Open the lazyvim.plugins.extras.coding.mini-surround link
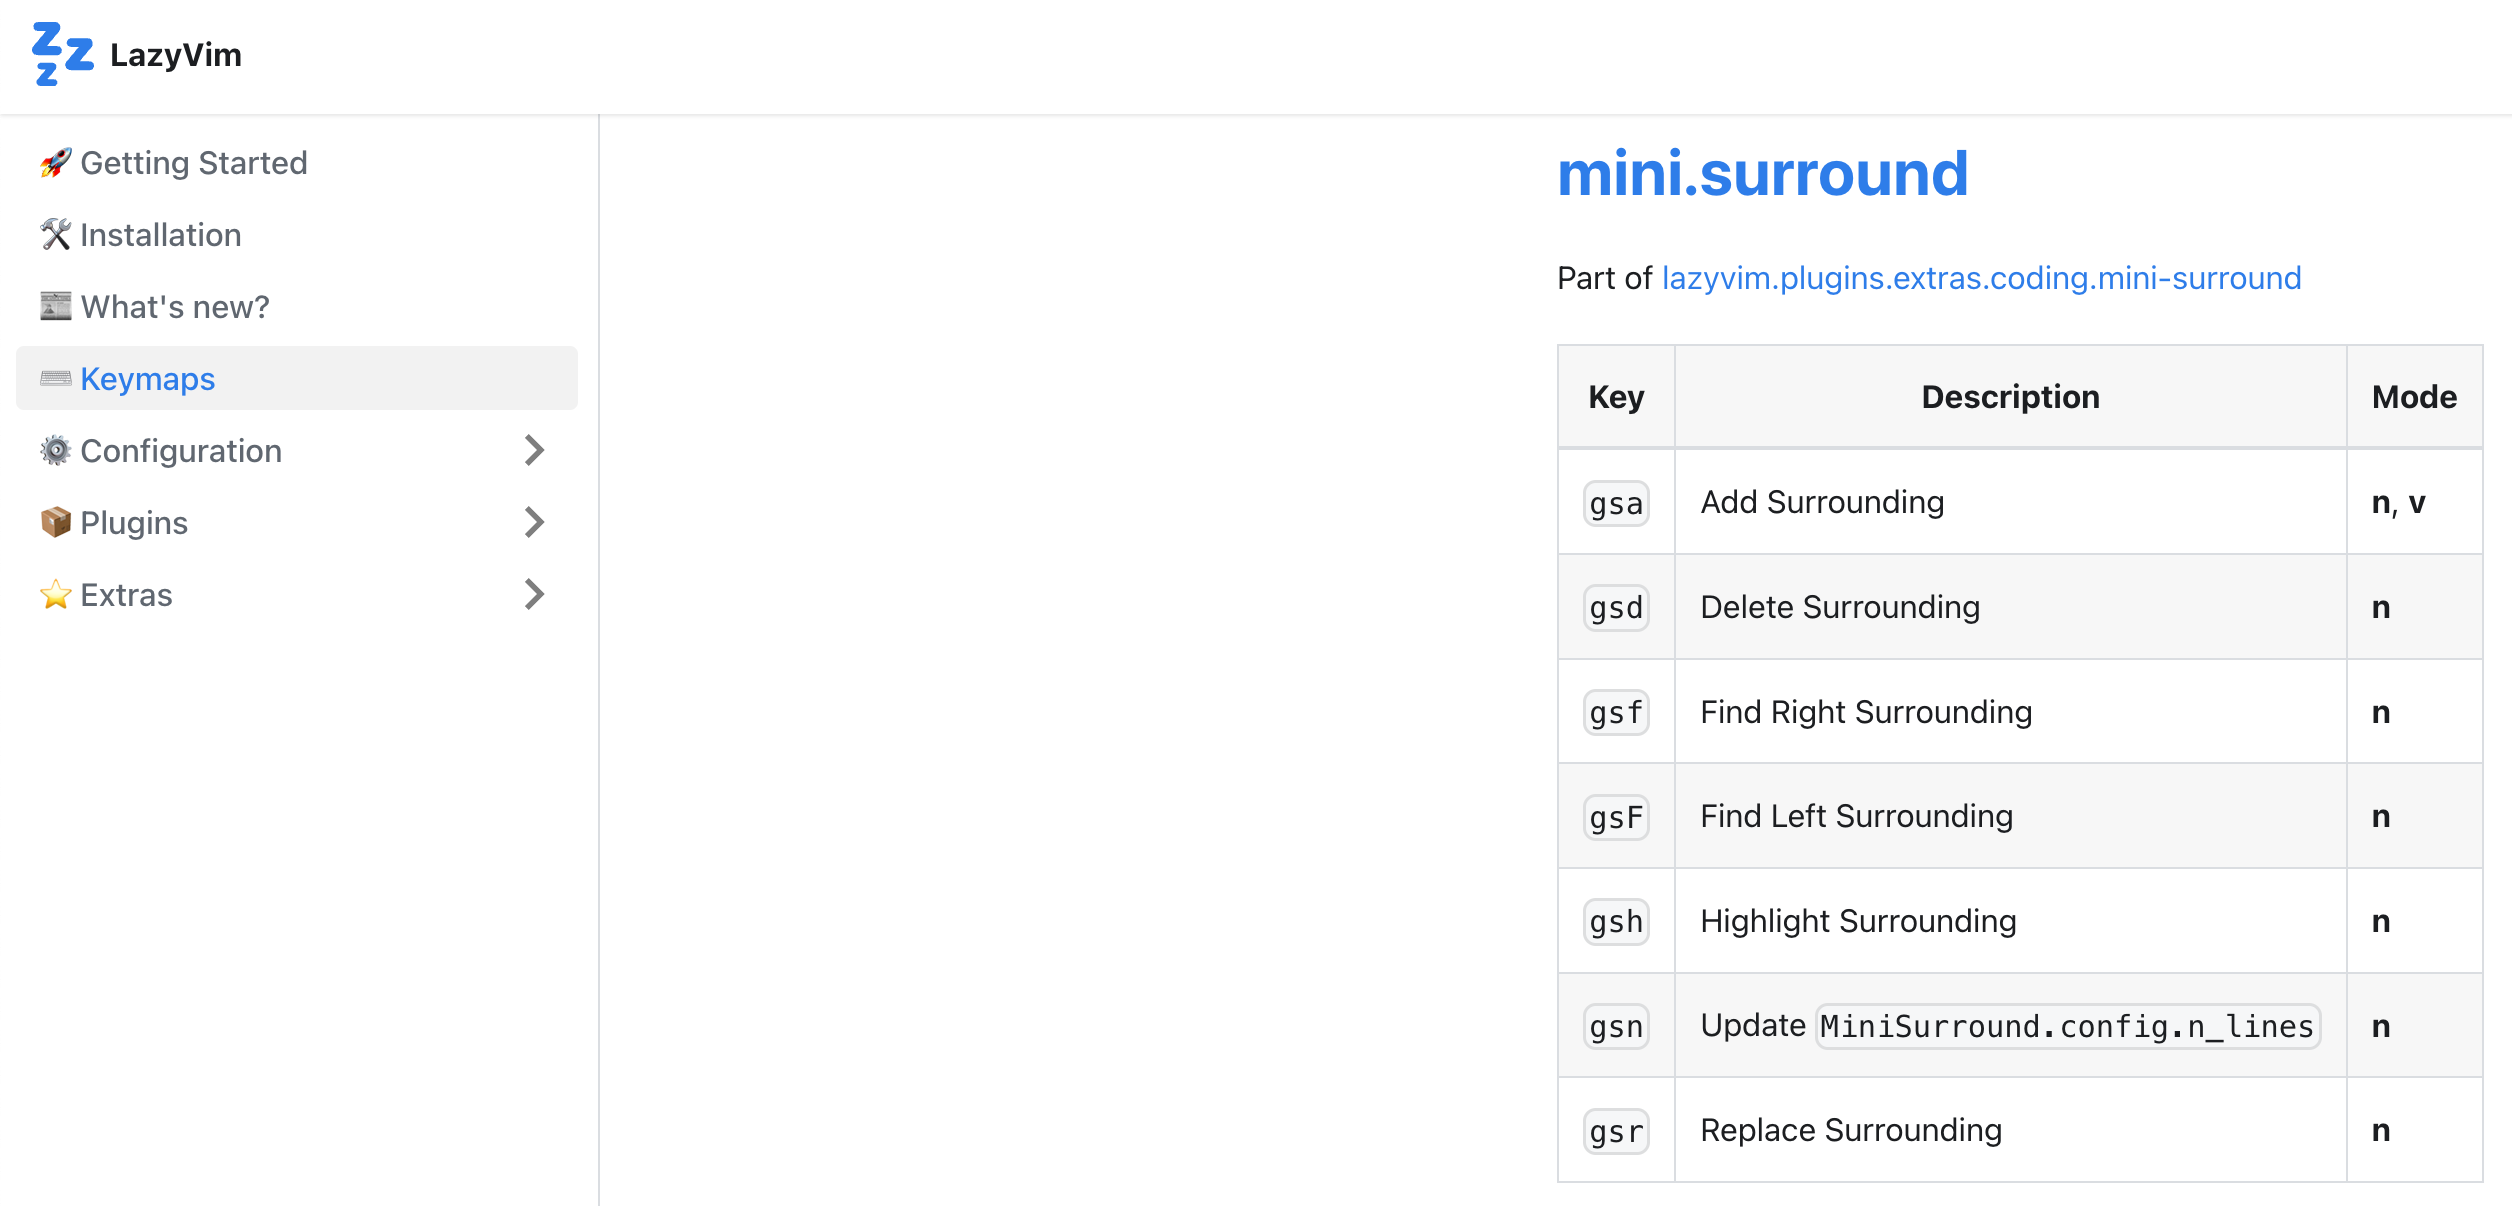This screenshot has width=2512, height=1206. pos(1981,278)
